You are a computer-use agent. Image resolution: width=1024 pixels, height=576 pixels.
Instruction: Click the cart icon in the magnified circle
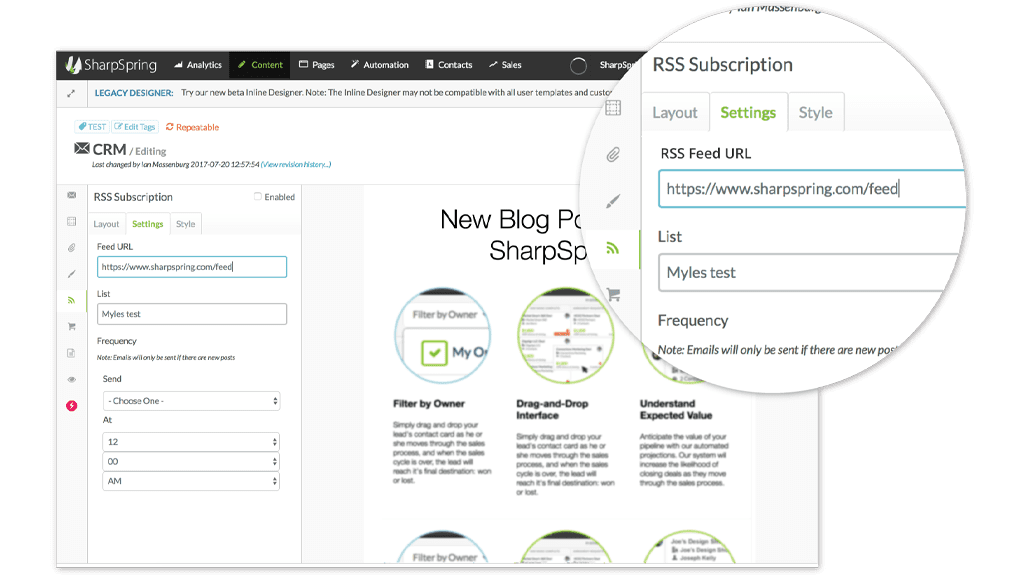[x=613, y=295]
